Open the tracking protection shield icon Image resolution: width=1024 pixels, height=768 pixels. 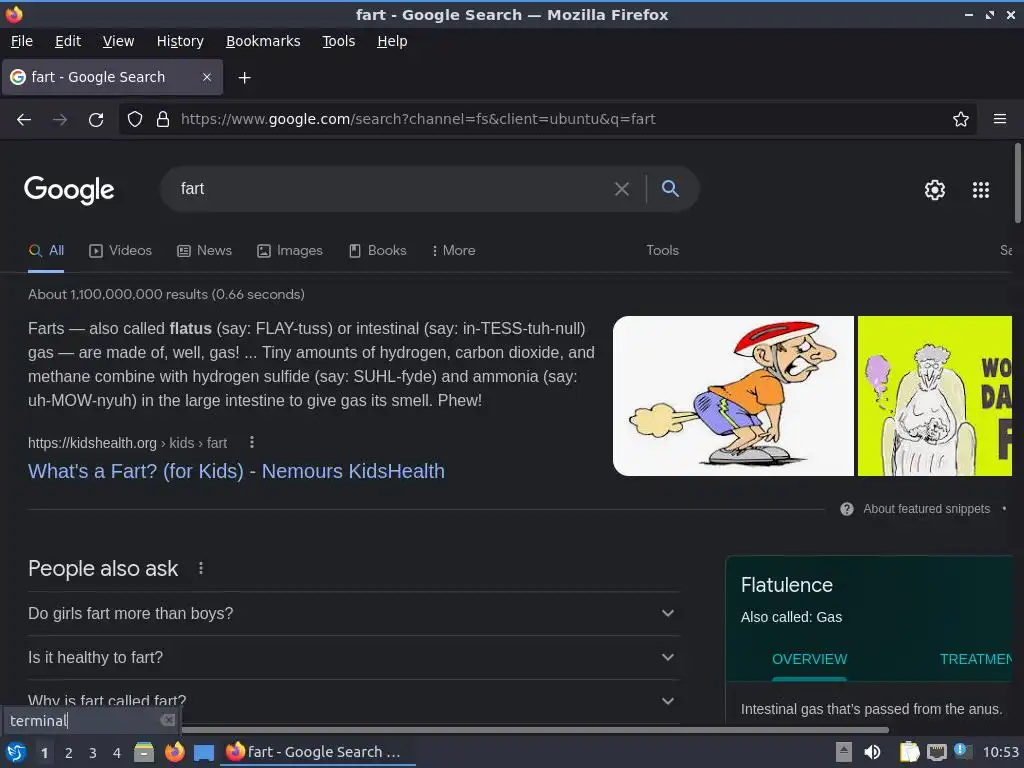(x=135, y=119)
